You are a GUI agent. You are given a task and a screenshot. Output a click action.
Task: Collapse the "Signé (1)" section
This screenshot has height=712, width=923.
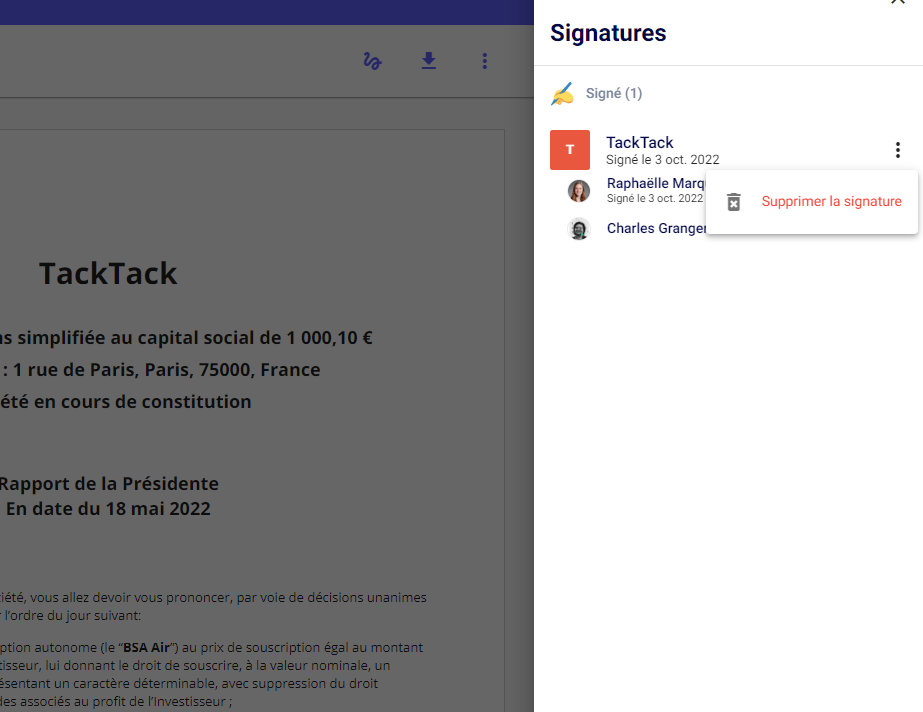click(614, 94)
